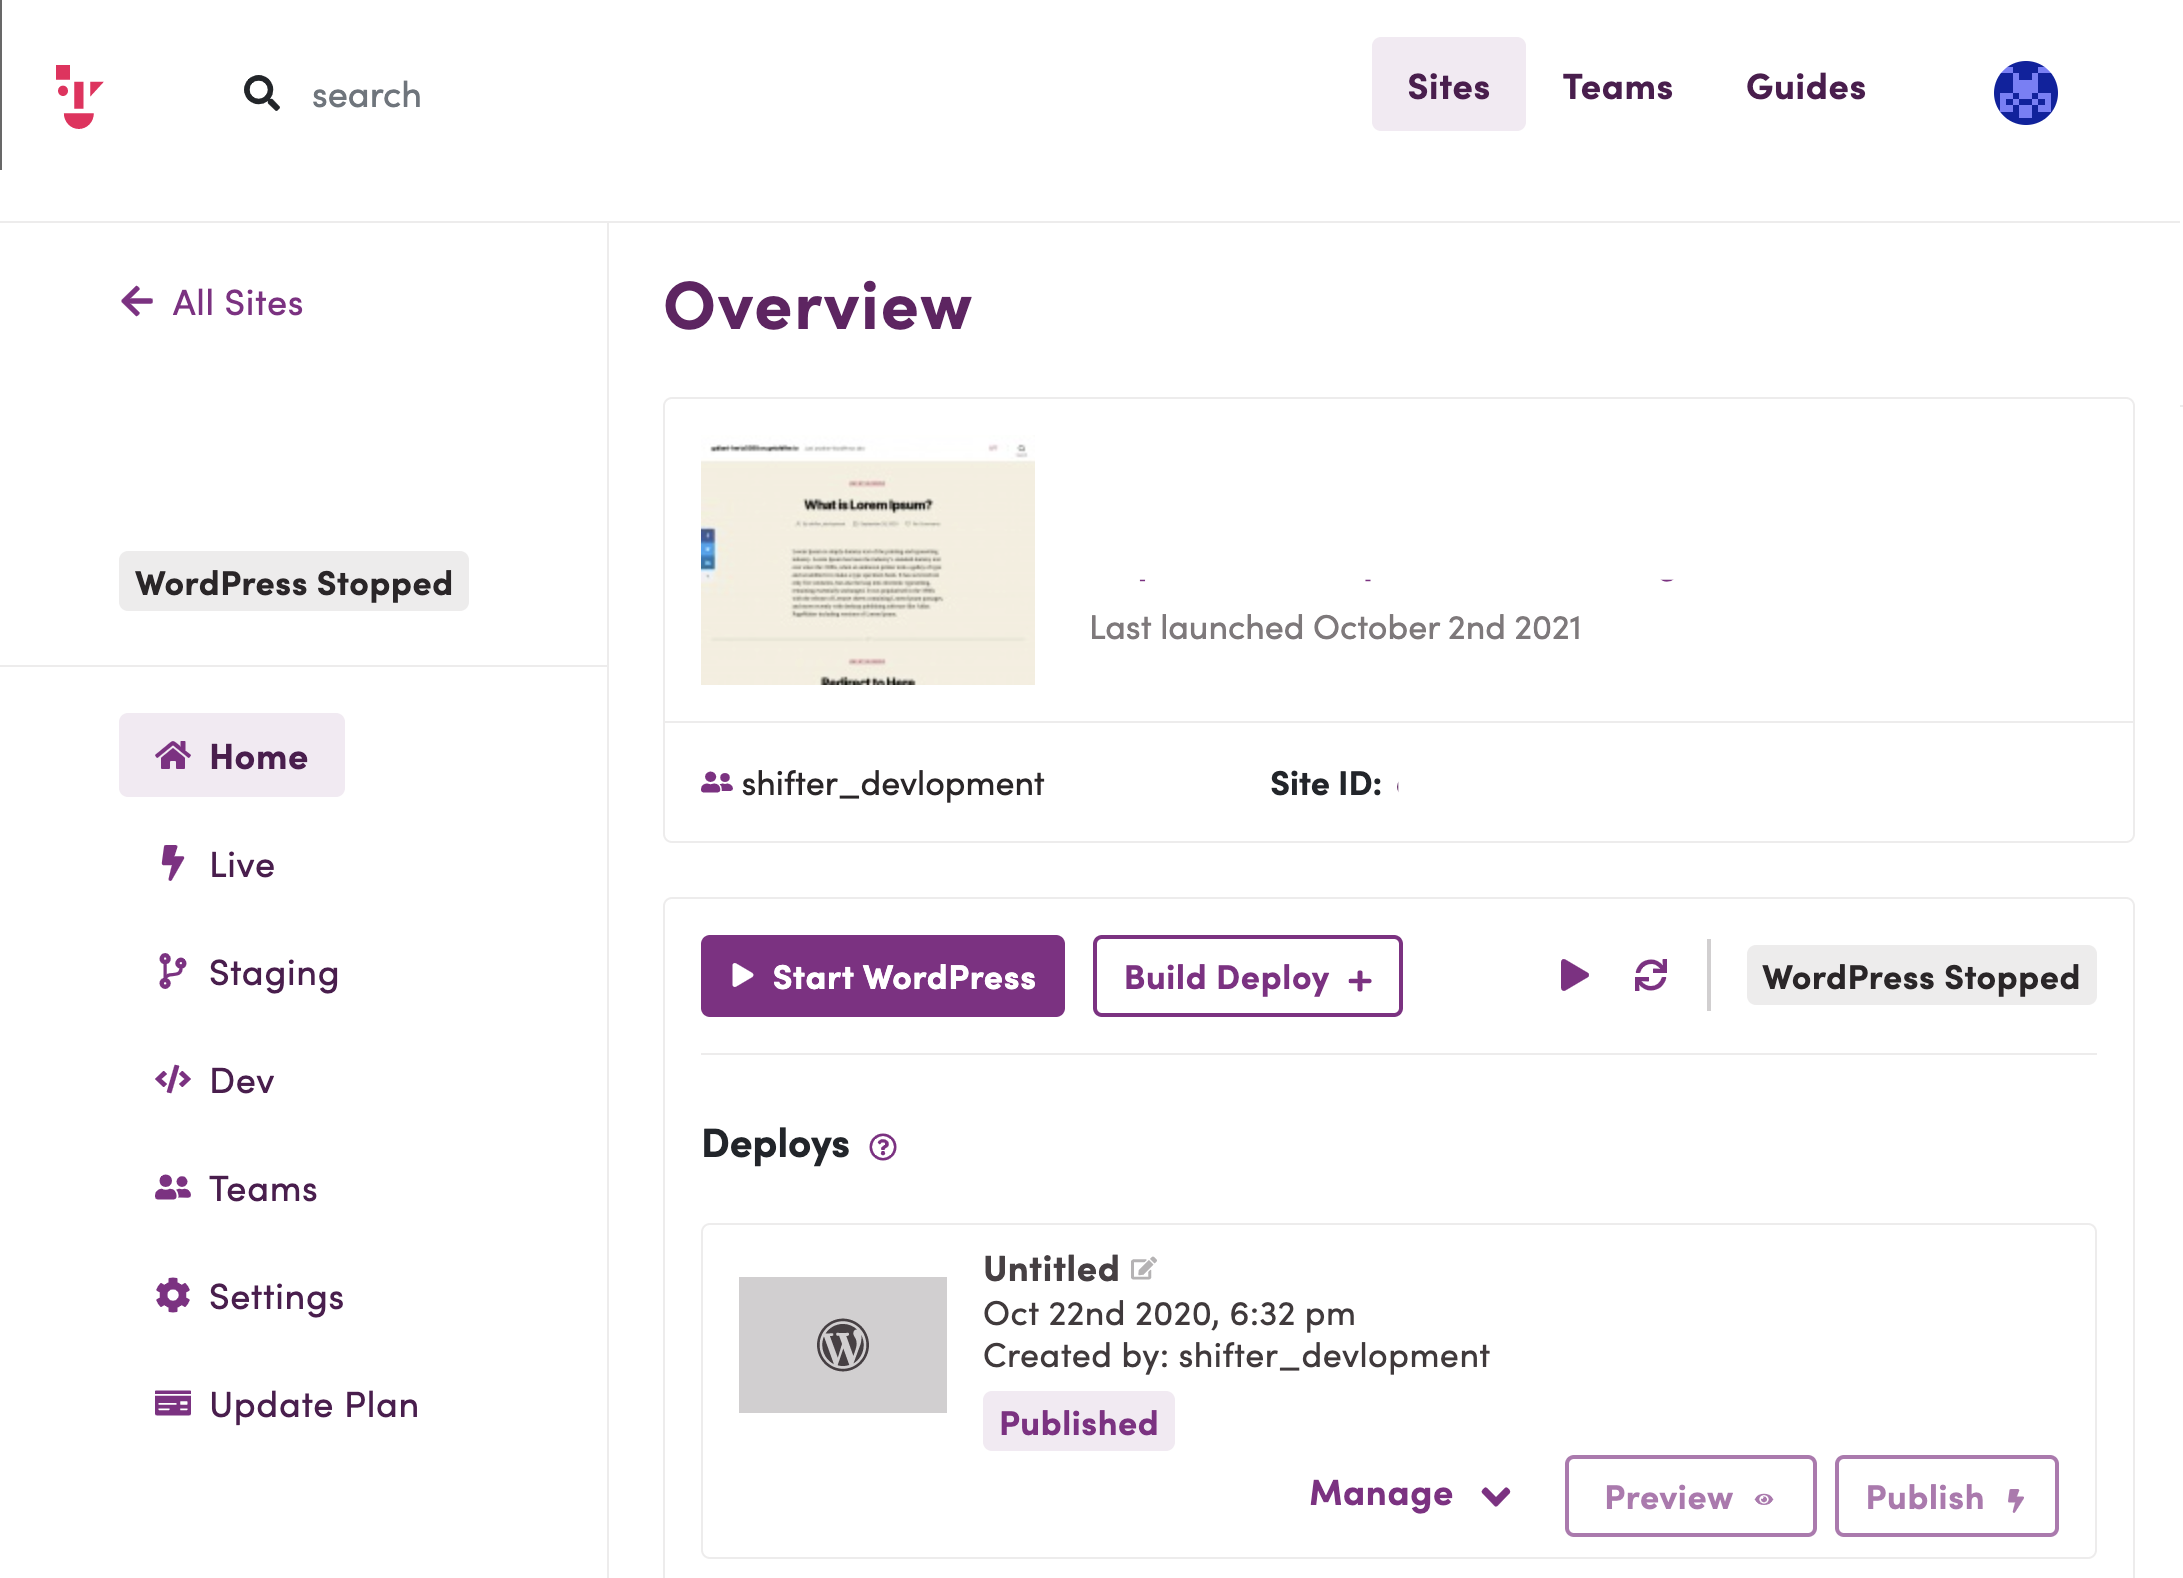Edit the Untitled deploy name icon
The height and width of the screenshot is (1578, 2183).
1144,1268
